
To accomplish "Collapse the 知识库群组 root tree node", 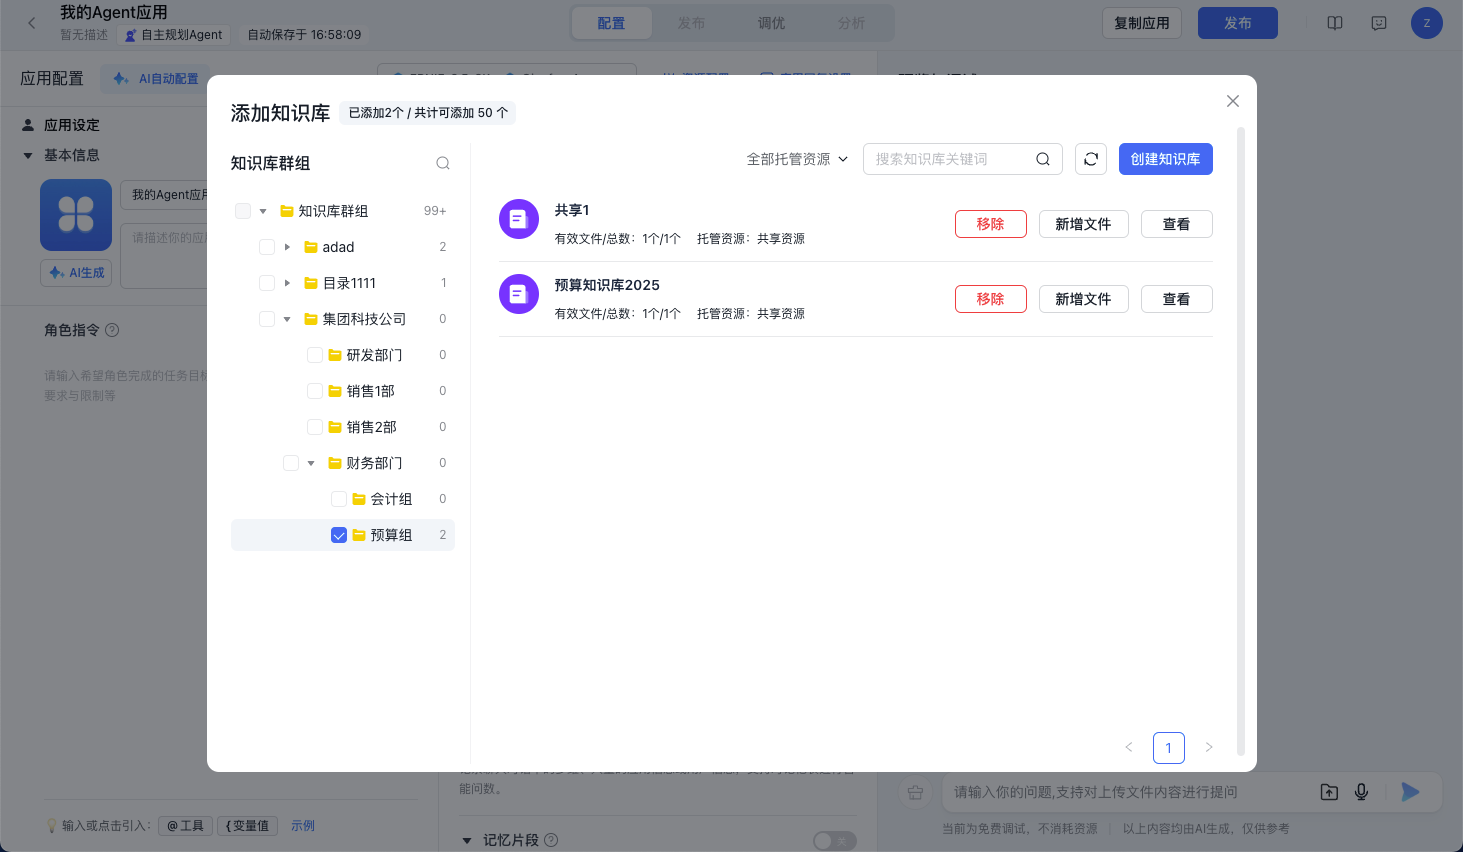I will 263,211.
